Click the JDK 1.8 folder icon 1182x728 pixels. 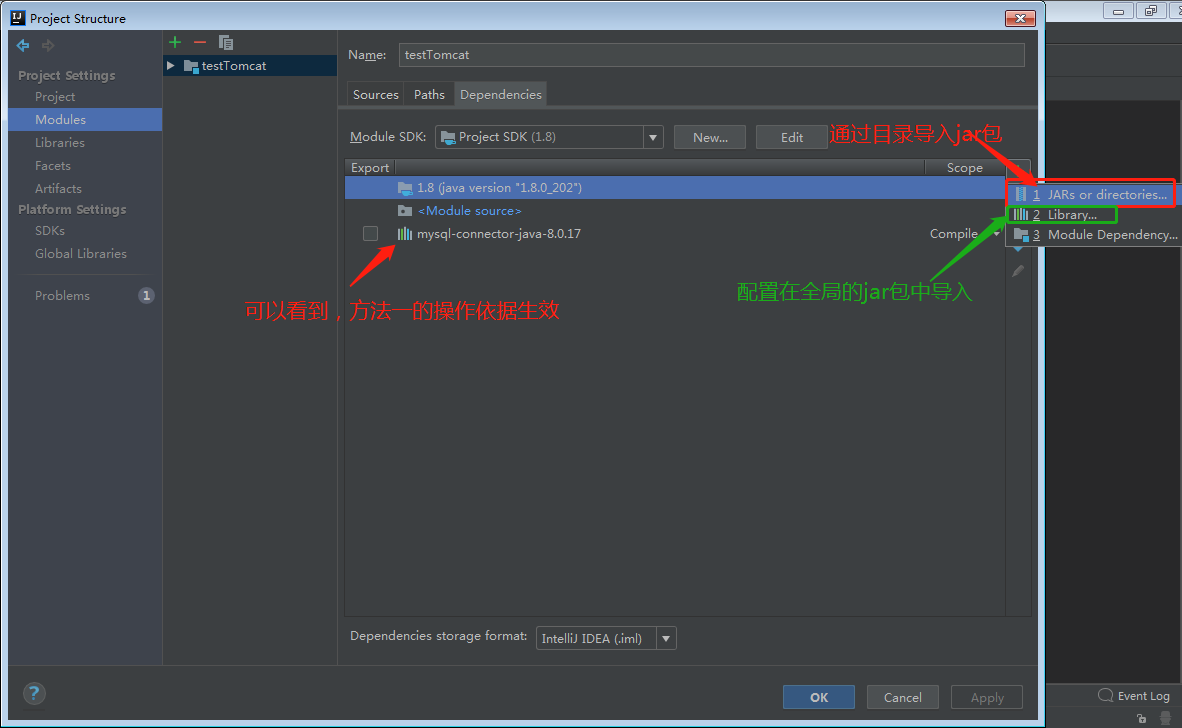tap(405, 188)
